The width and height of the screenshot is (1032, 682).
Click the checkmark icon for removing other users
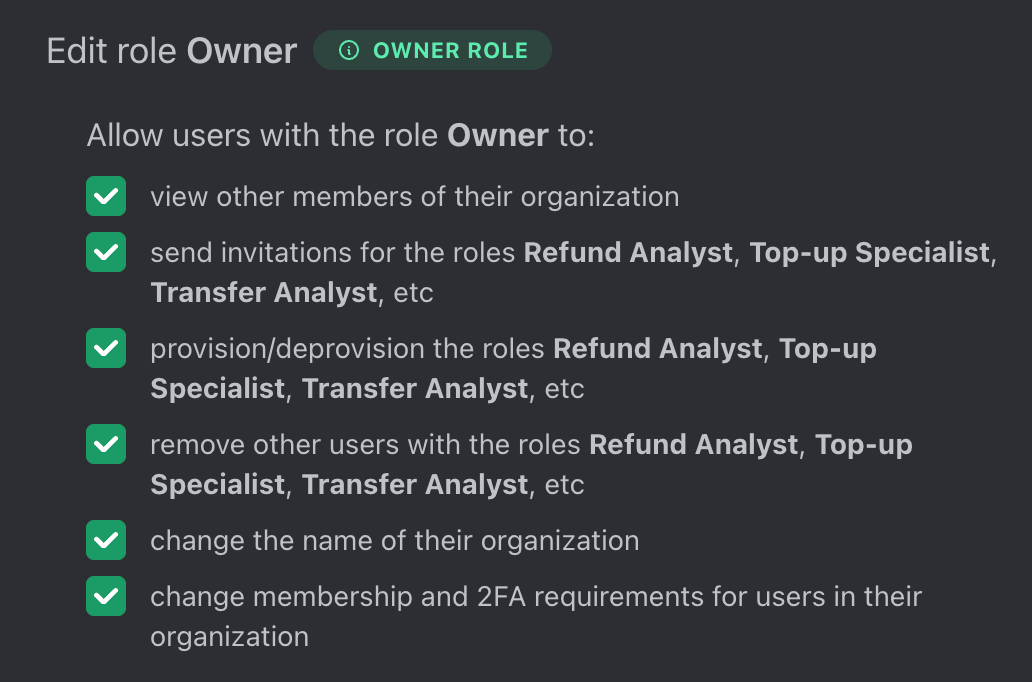click(105, 444)
